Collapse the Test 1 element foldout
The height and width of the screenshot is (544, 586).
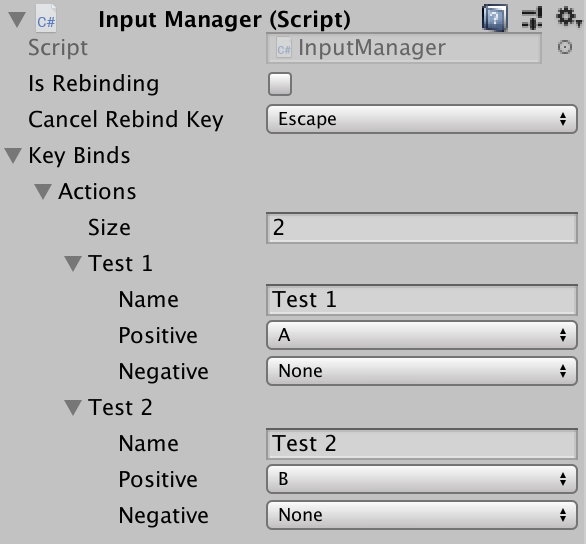(x=73, y=263)
